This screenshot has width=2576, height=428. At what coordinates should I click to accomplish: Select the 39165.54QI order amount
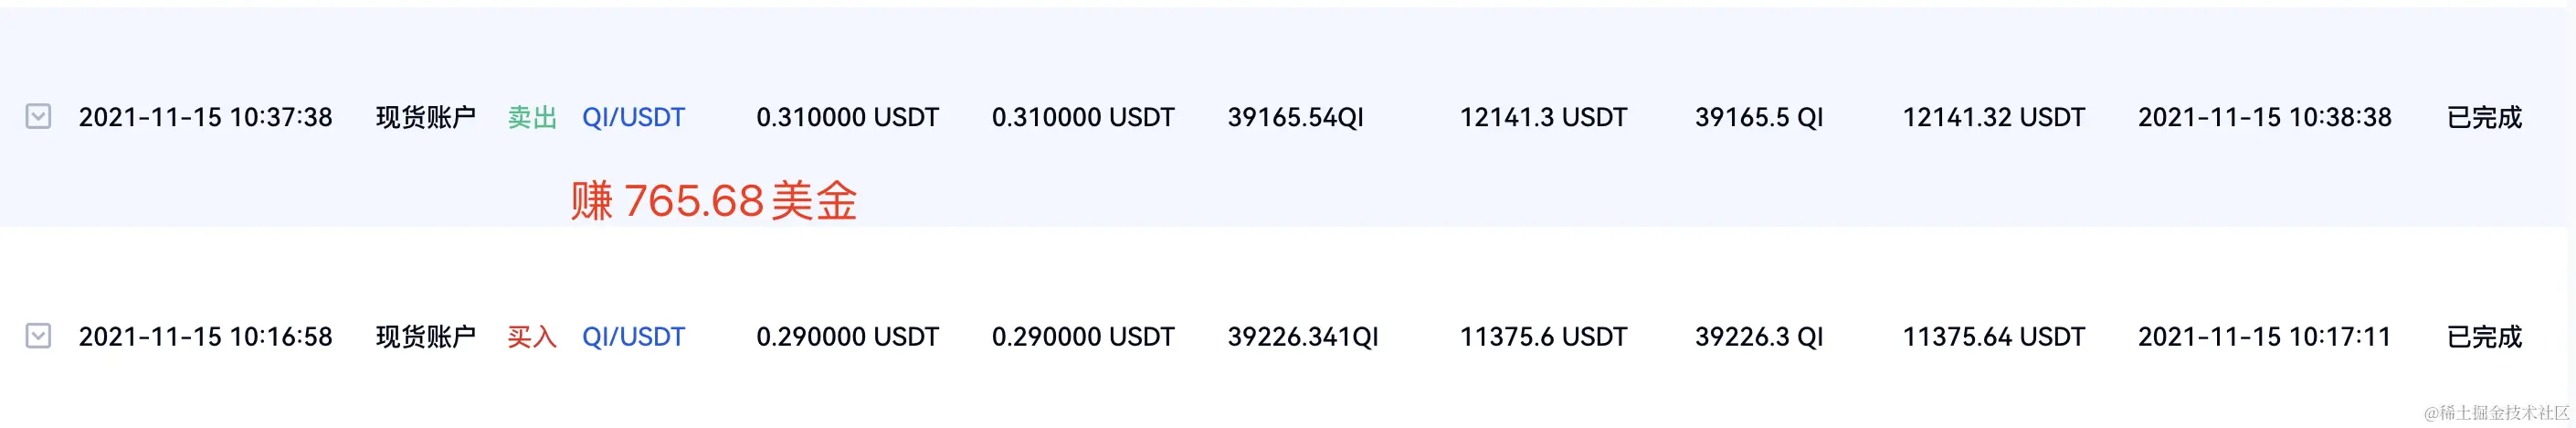pyautogui.click(x=1295, y=118)
